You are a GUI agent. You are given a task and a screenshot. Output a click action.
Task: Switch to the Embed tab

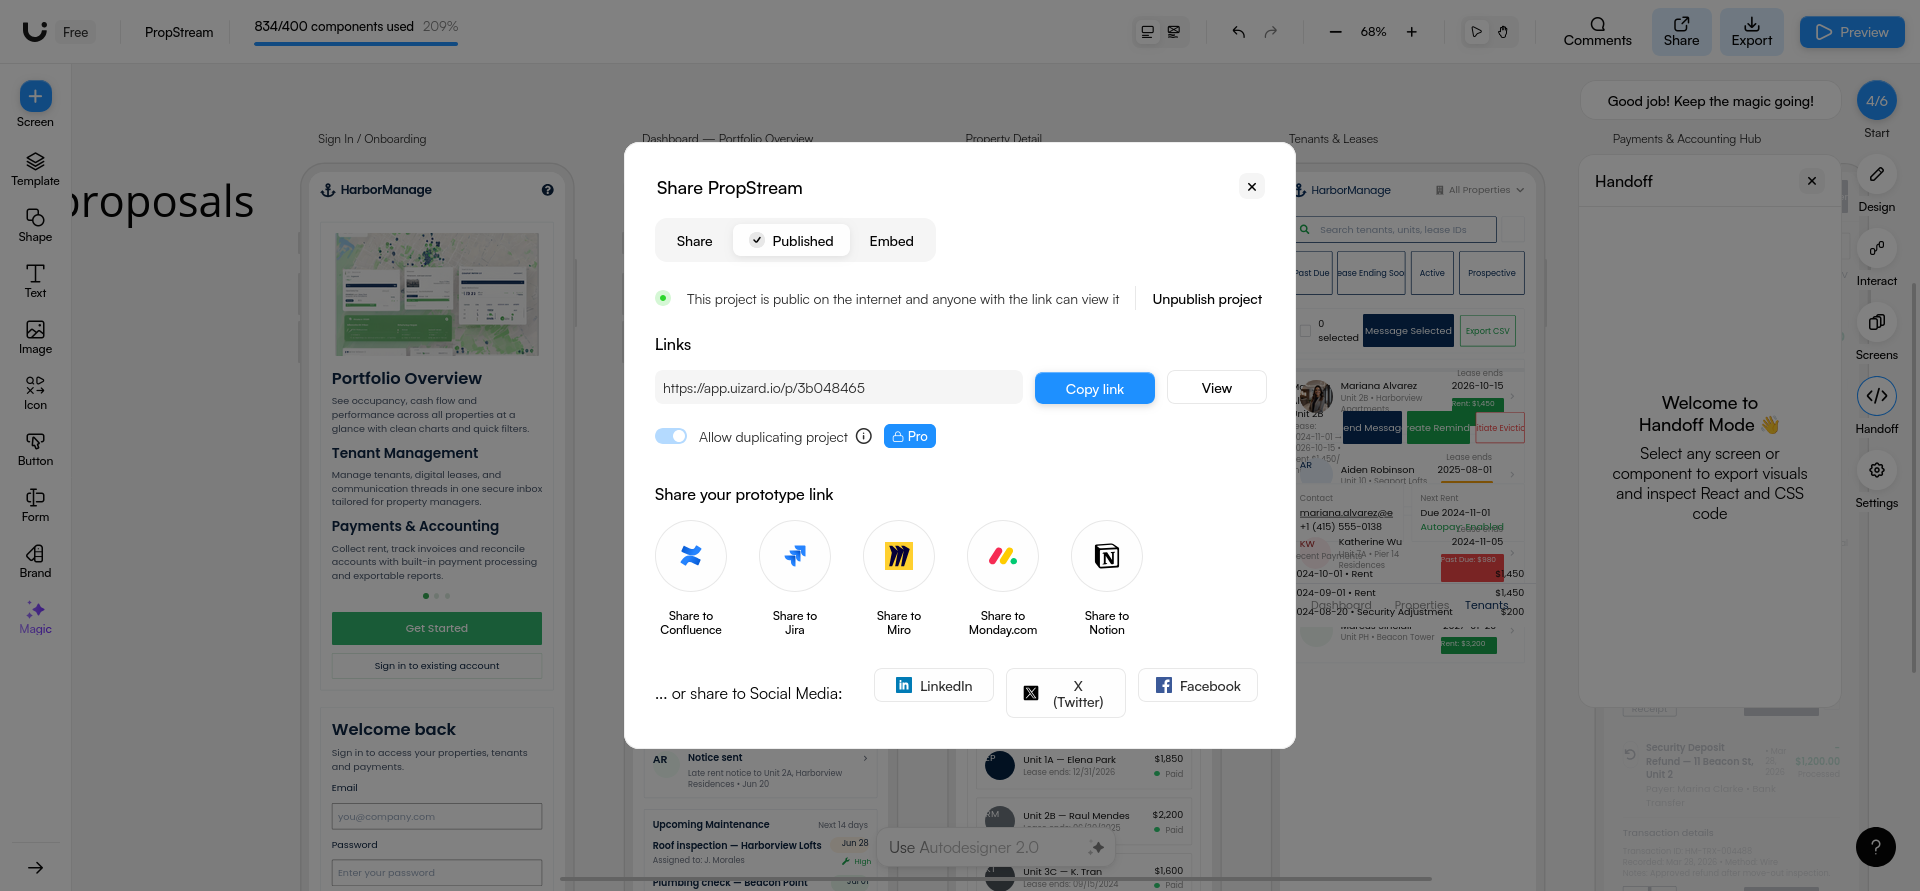(x=891, y=241)
